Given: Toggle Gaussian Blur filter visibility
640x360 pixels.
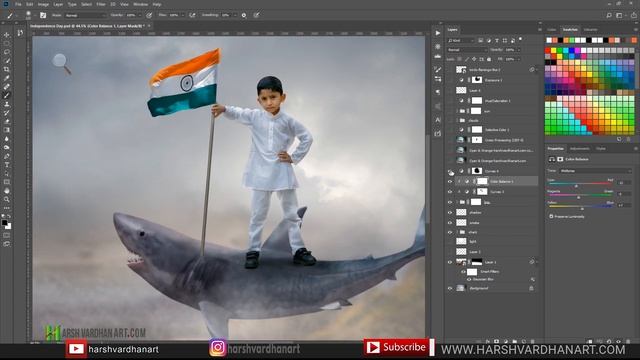Looking at the screenshot, I should pos(468,280).
